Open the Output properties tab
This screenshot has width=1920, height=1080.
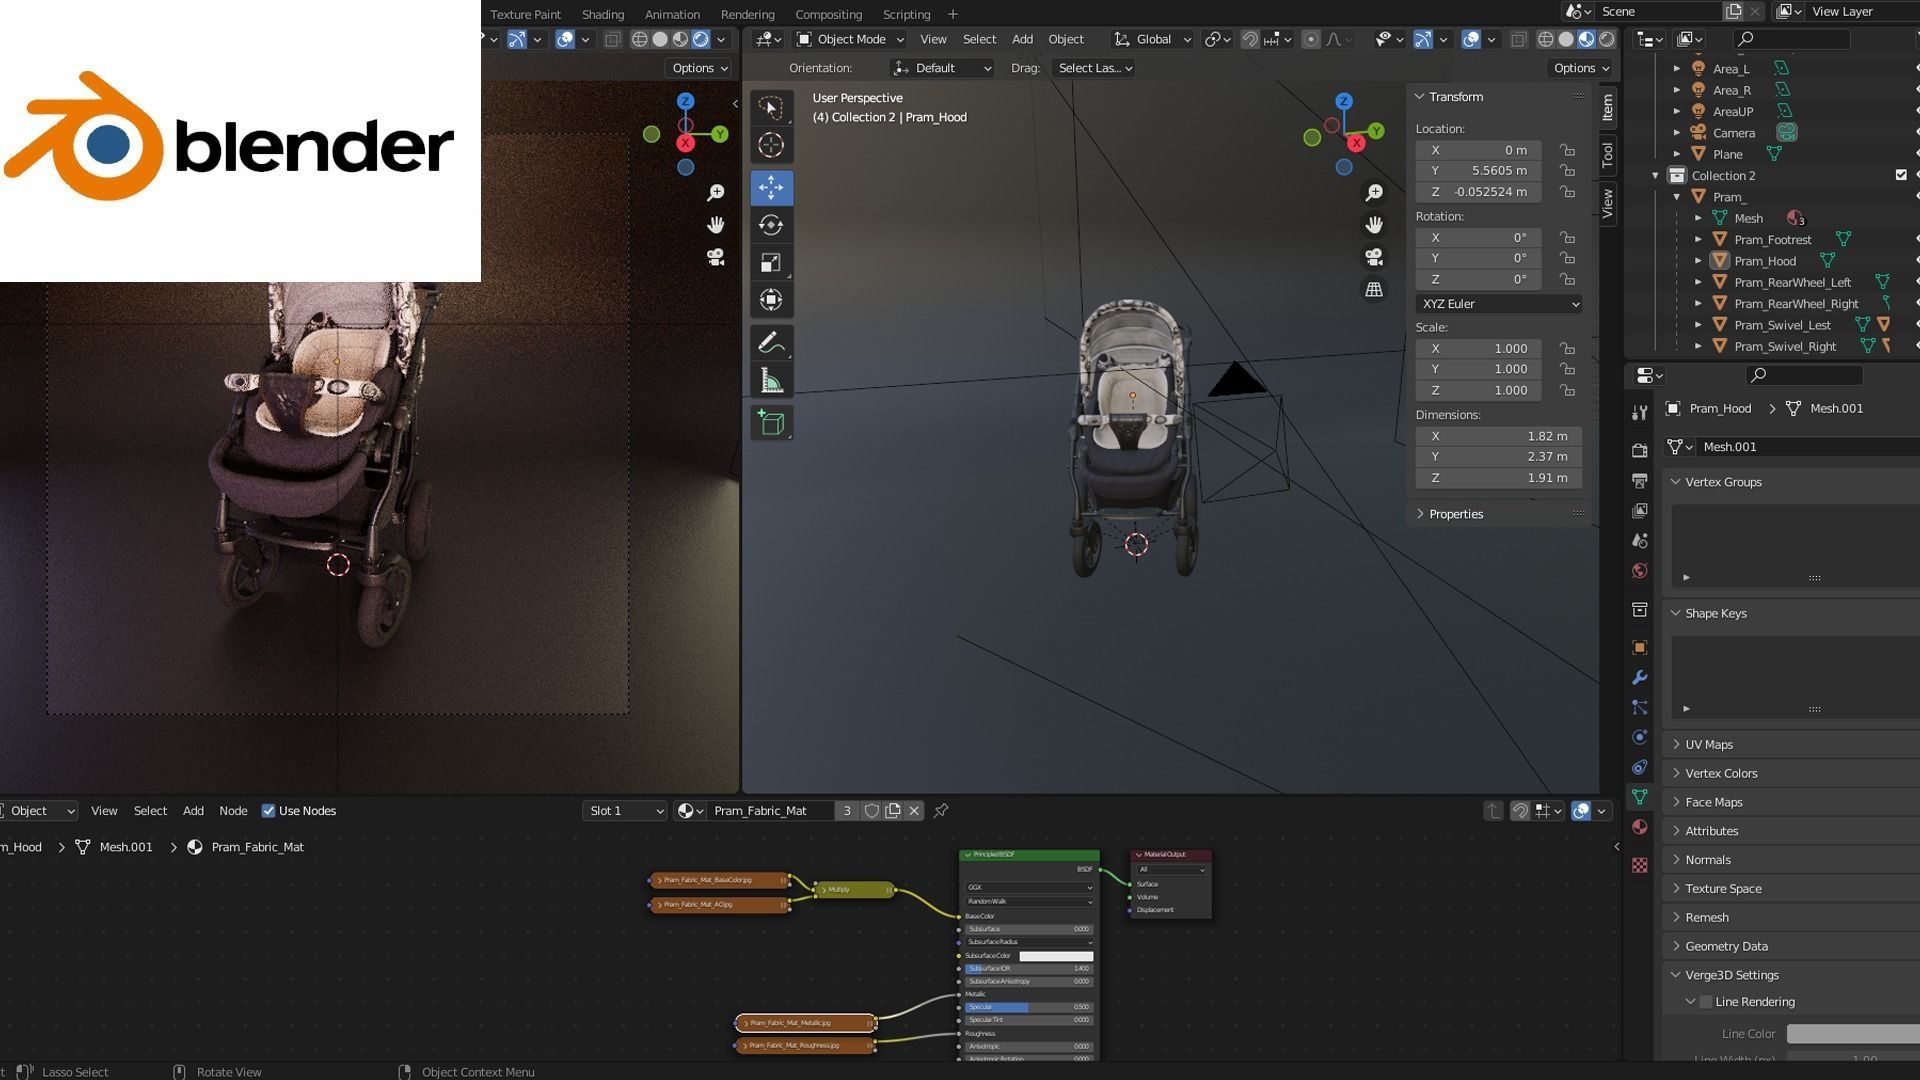click(1639, 481)
